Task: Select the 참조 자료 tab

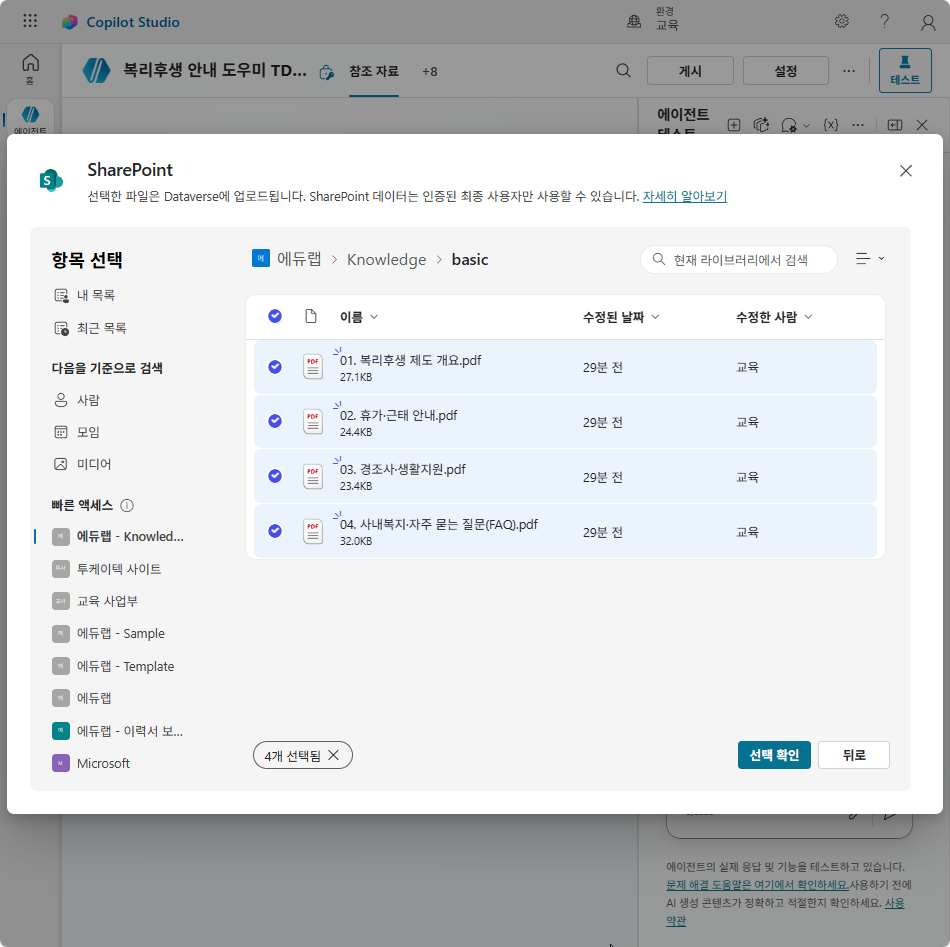Action: 374,71
